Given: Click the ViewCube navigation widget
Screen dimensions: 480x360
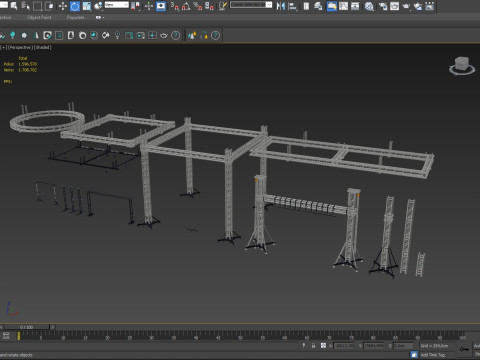Looking at the screenshot, I should pos(462,65).
